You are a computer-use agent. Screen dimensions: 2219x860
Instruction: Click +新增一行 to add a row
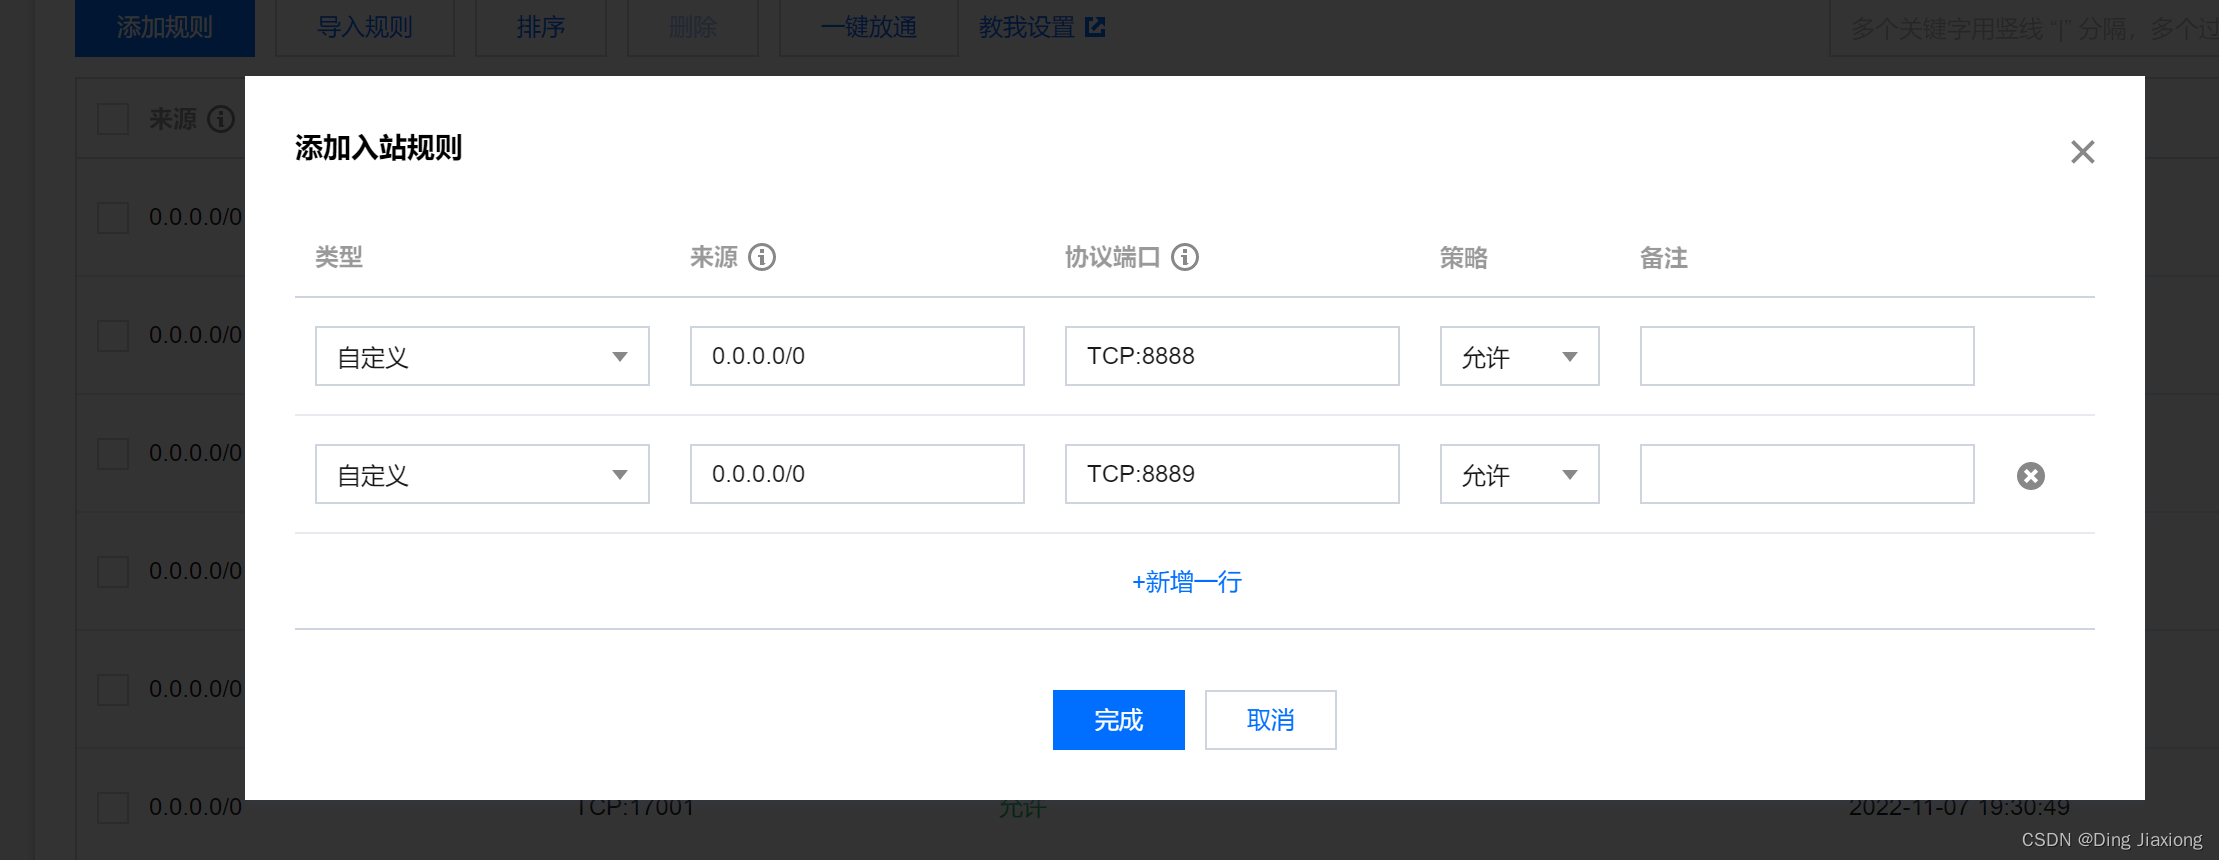pos(1187,582)
